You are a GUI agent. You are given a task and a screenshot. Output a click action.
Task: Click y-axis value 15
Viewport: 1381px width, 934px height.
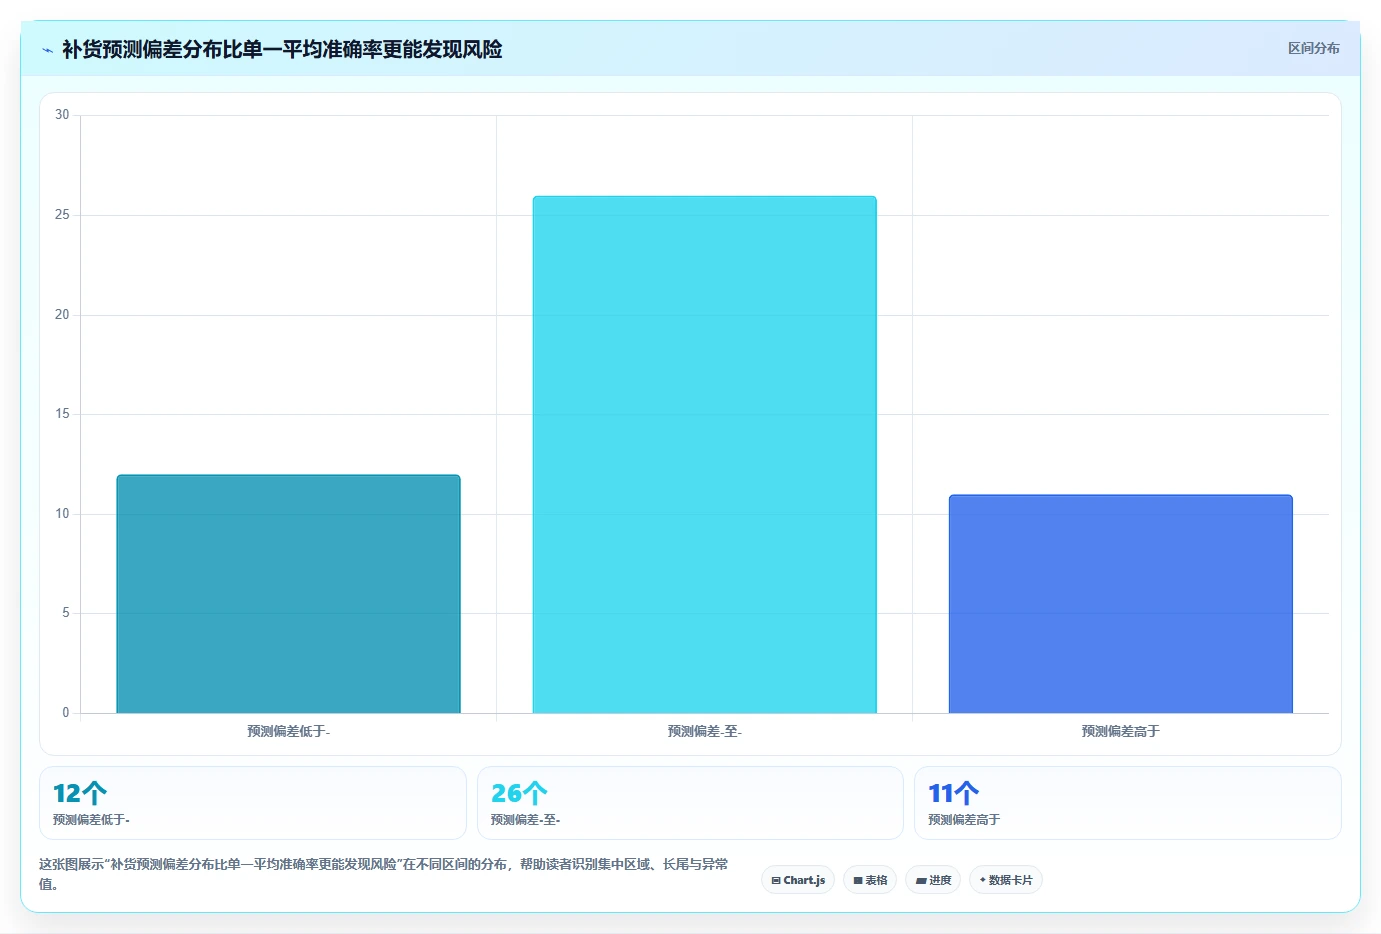click(x=62, y=414)
